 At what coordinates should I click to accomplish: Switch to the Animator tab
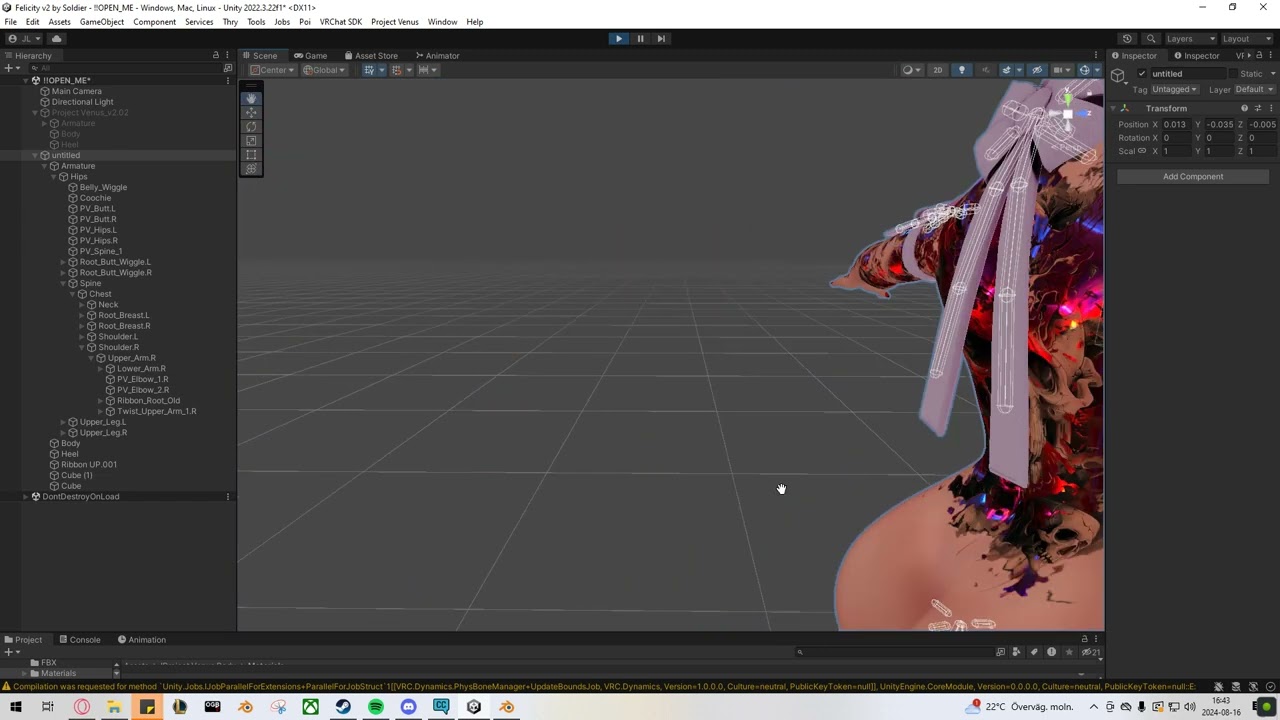click(x=436, y=55)
